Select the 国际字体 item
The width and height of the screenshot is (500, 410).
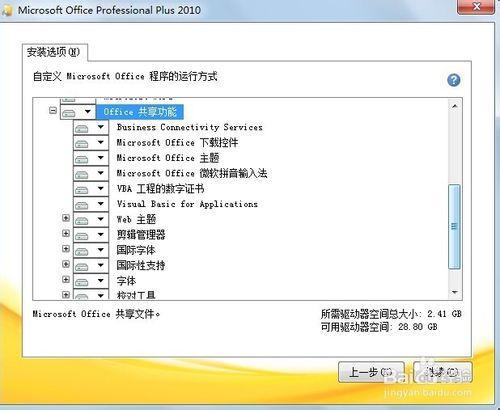click(x=136, y=250)
